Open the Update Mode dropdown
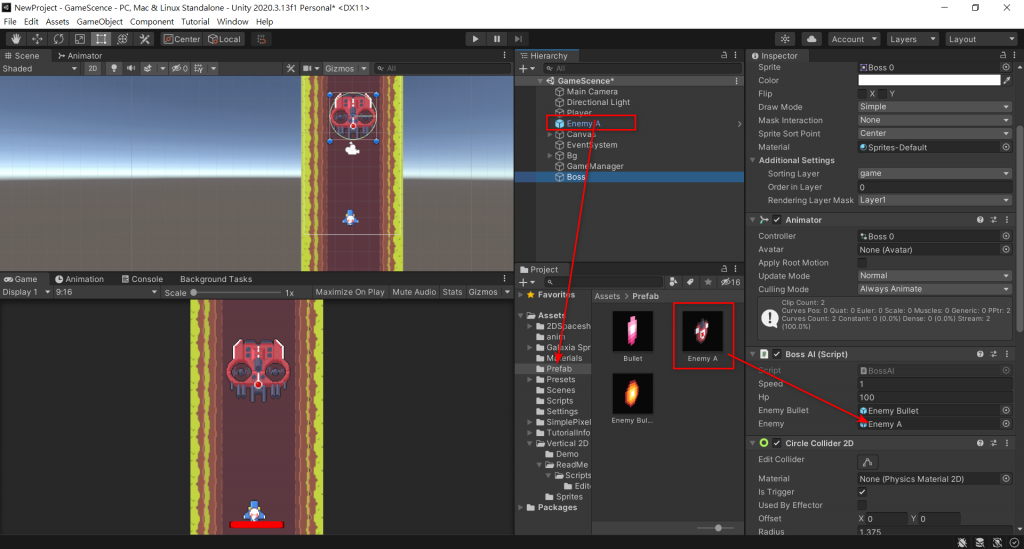Image resolution: width=1024 pixels, height=549 pixels. [x=935, y=275]
